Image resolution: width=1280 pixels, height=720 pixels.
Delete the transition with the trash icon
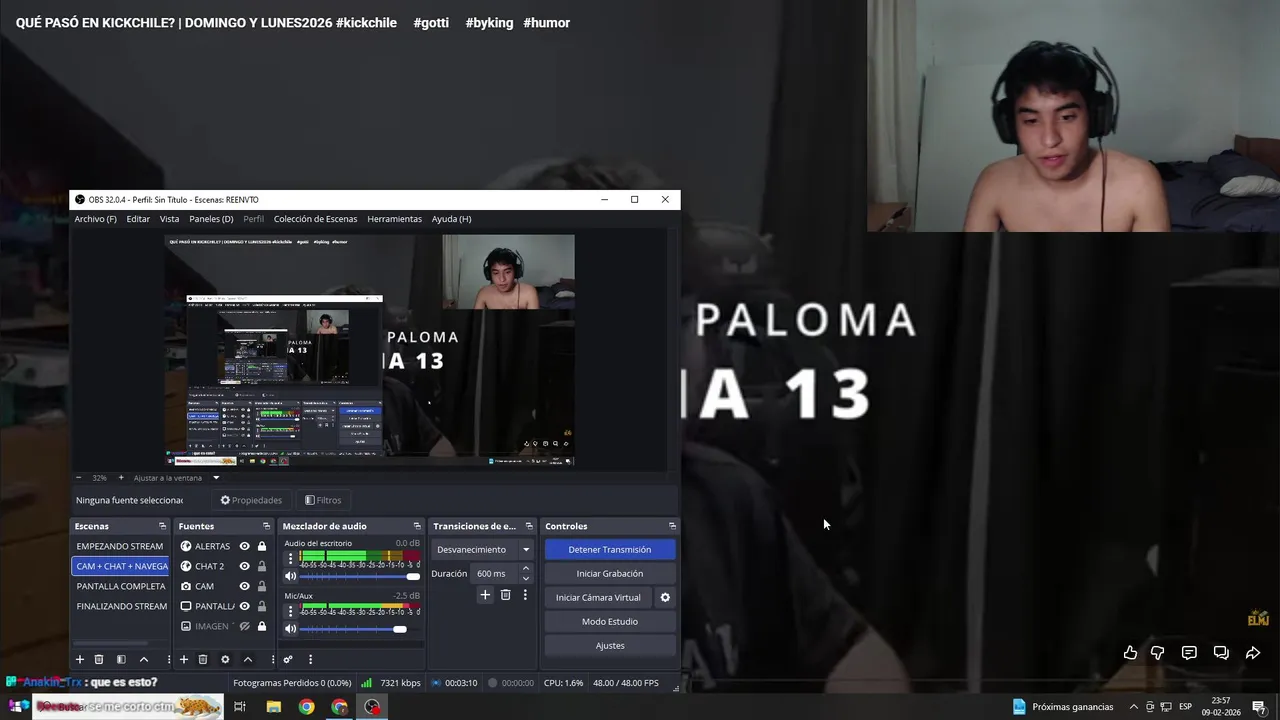[x=506, y=595]
